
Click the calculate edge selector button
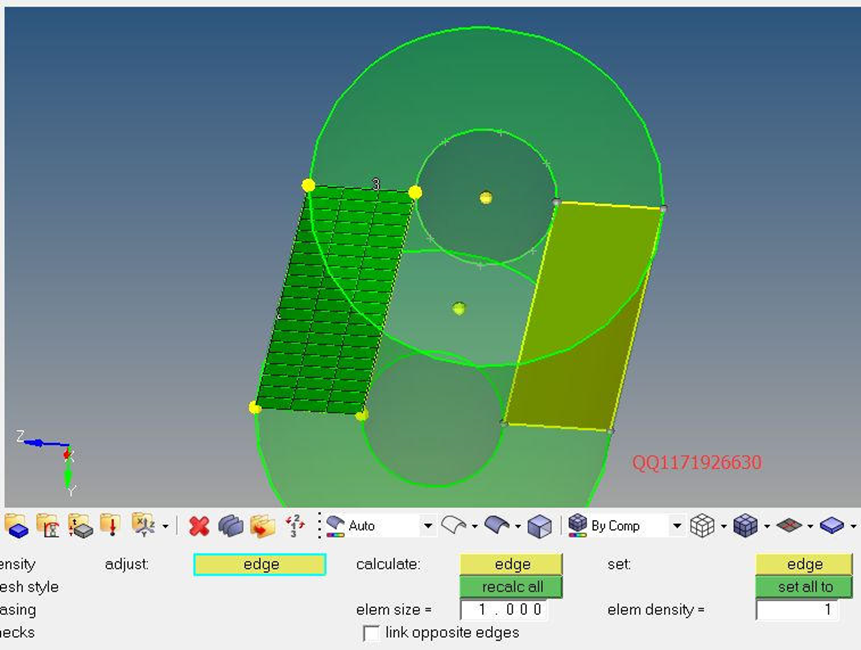[x=511, y=564]
